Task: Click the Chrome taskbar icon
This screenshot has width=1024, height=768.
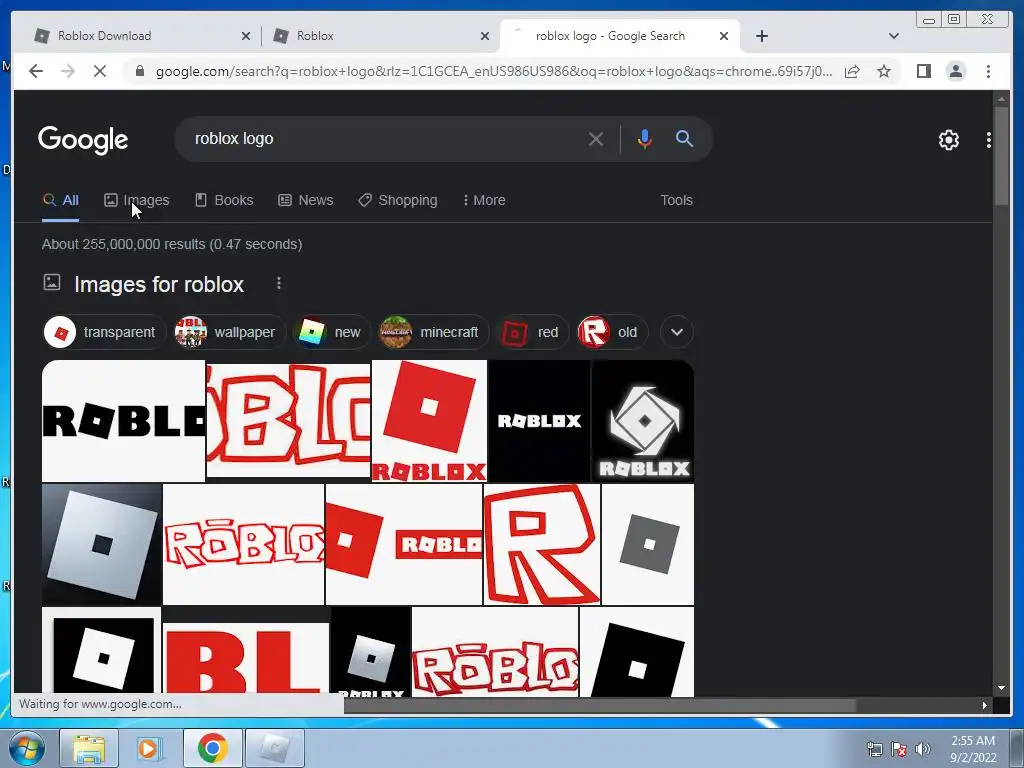Action: coord(212,748)
